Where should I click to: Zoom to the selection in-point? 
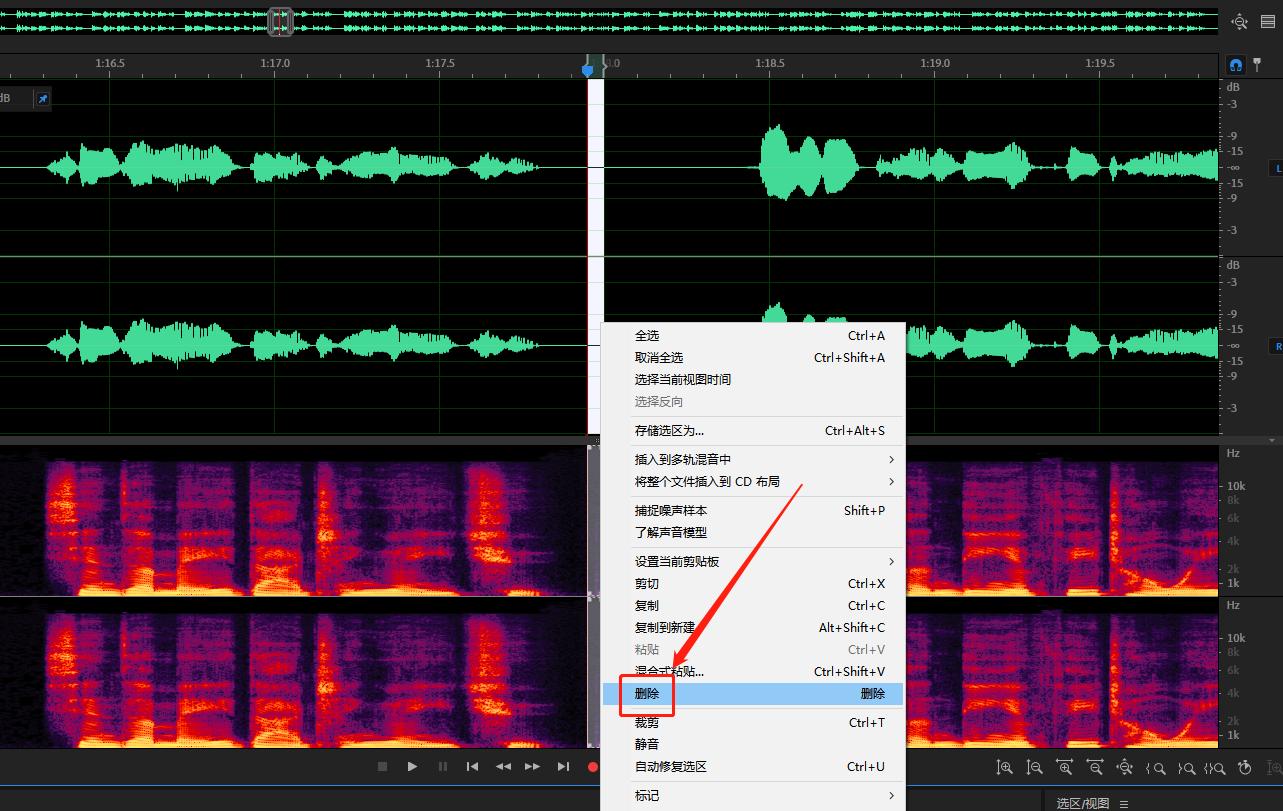click(1156, 767)
